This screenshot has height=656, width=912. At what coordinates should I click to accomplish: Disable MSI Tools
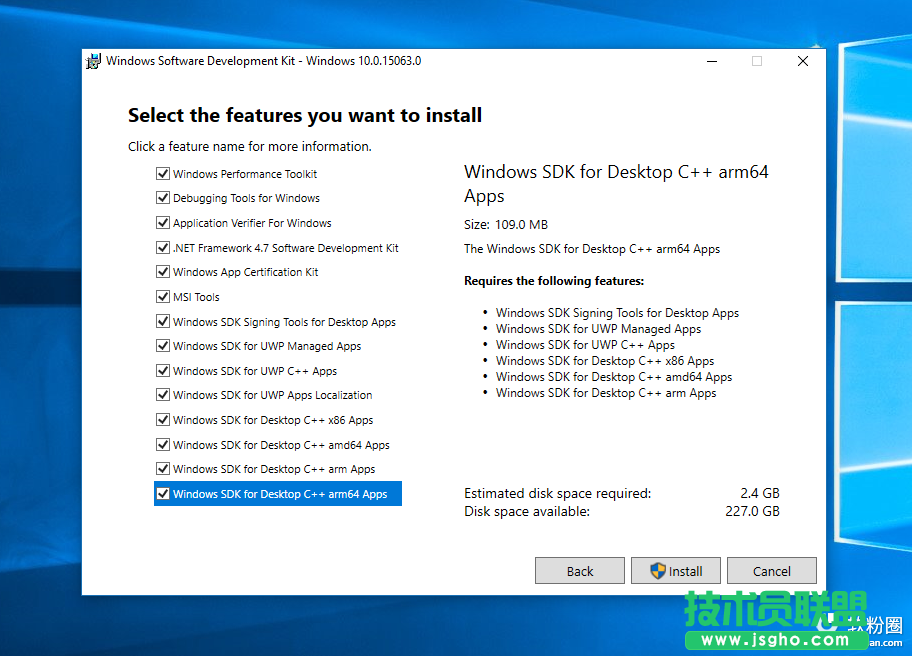tap(163, 296)
